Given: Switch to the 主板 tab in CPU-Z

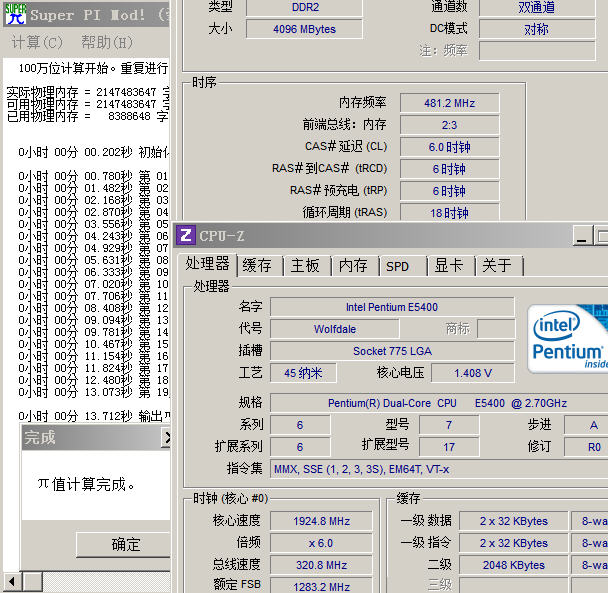Looking at the screenshot, I should 305,266.
